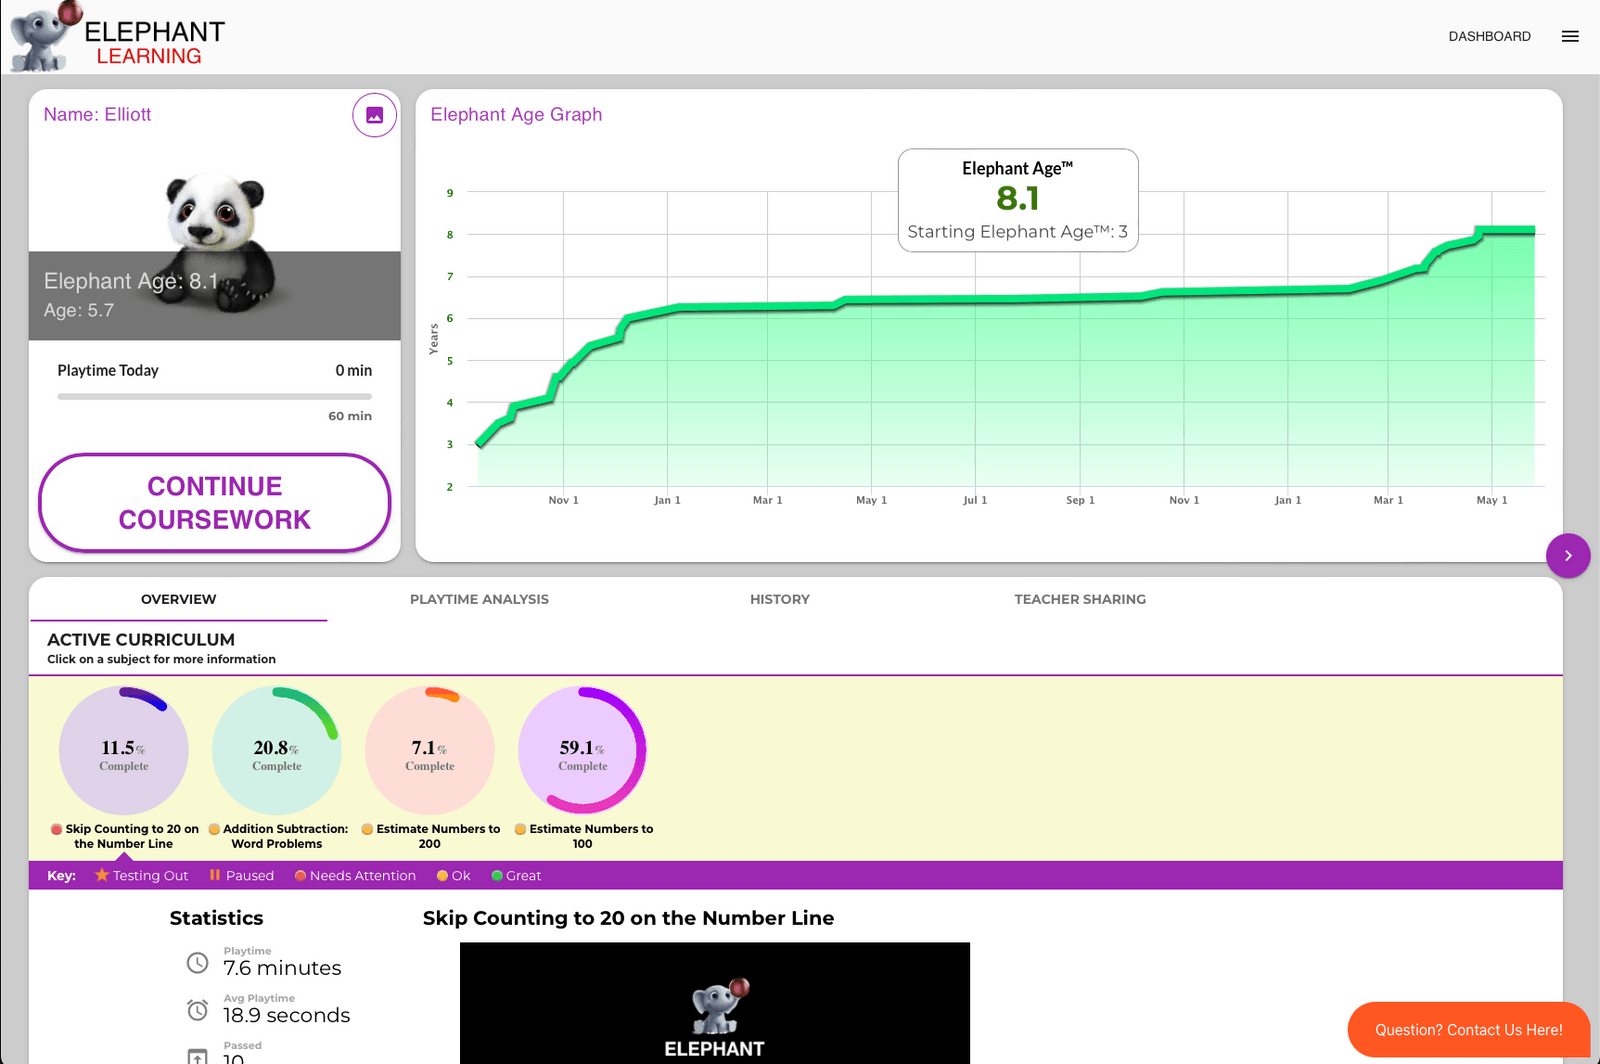This screenshot has width=1600, height=1064.
Task: Click the Elephant Learning logo
Action: [x=117, y=38]
